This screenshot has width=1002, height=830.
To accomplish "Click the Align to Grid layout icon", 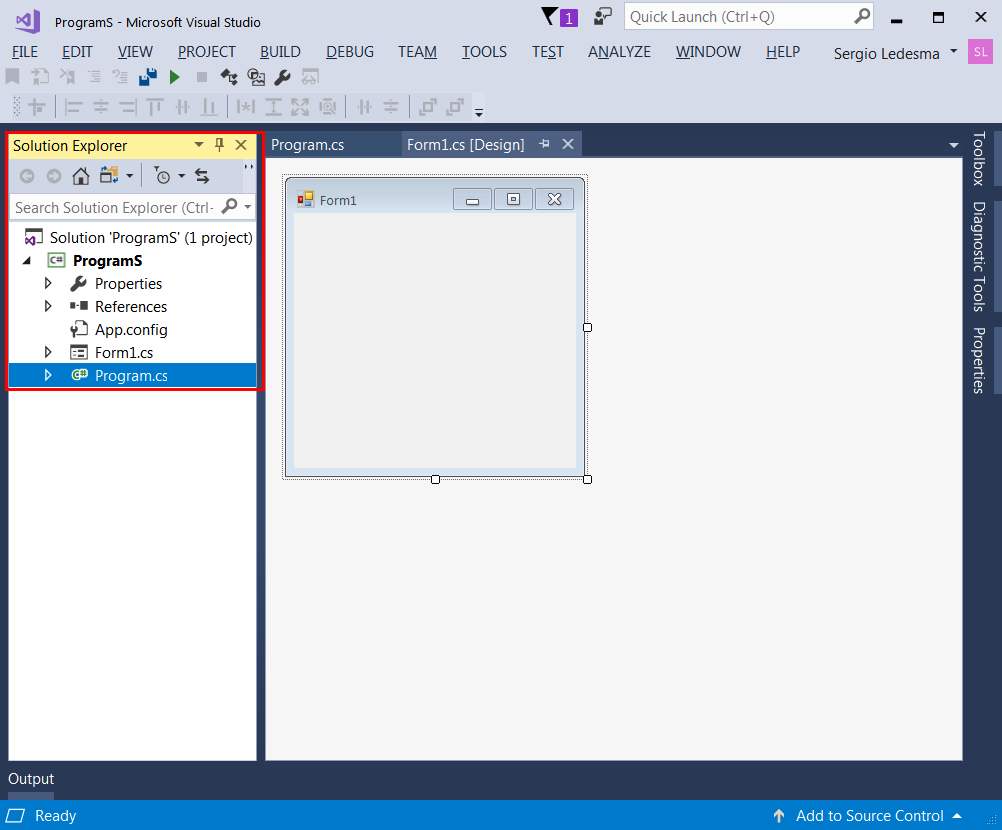I will [x=37, y=107].
